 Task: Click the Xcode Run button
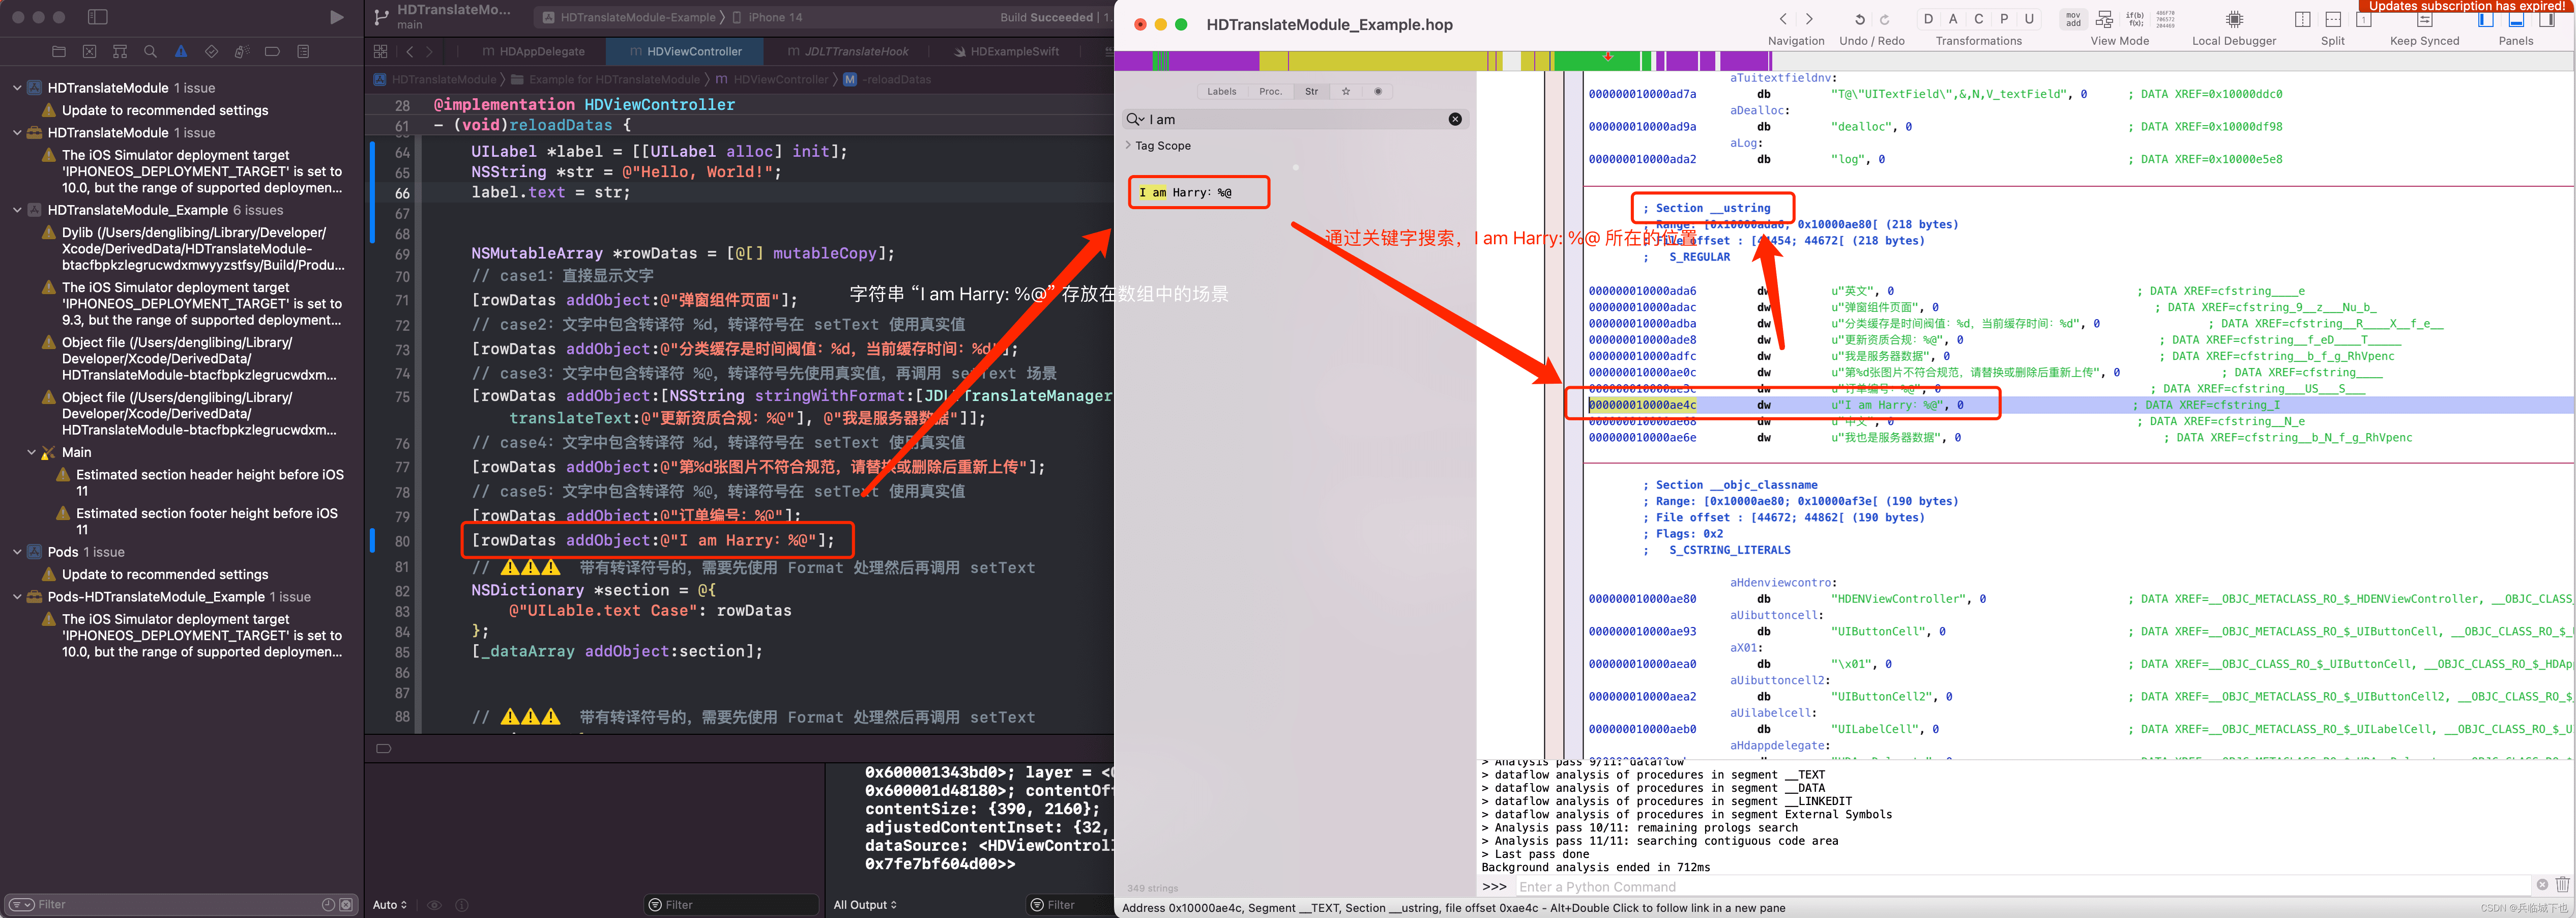pyautogui.click(x=337, y=17)
